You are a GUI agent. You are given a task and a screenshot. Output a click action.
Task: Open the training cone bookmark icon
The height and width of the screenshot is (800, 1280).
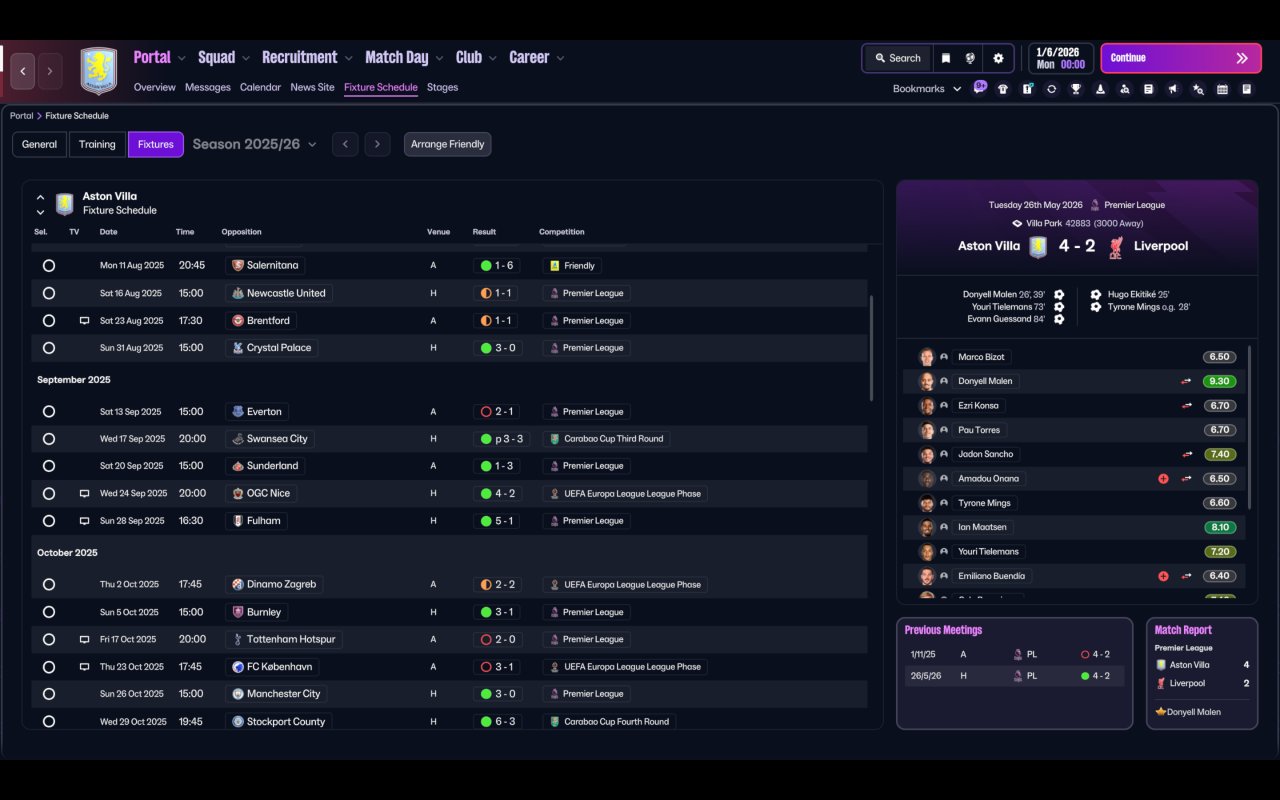pyautogui.click(x=1100, y=89)
